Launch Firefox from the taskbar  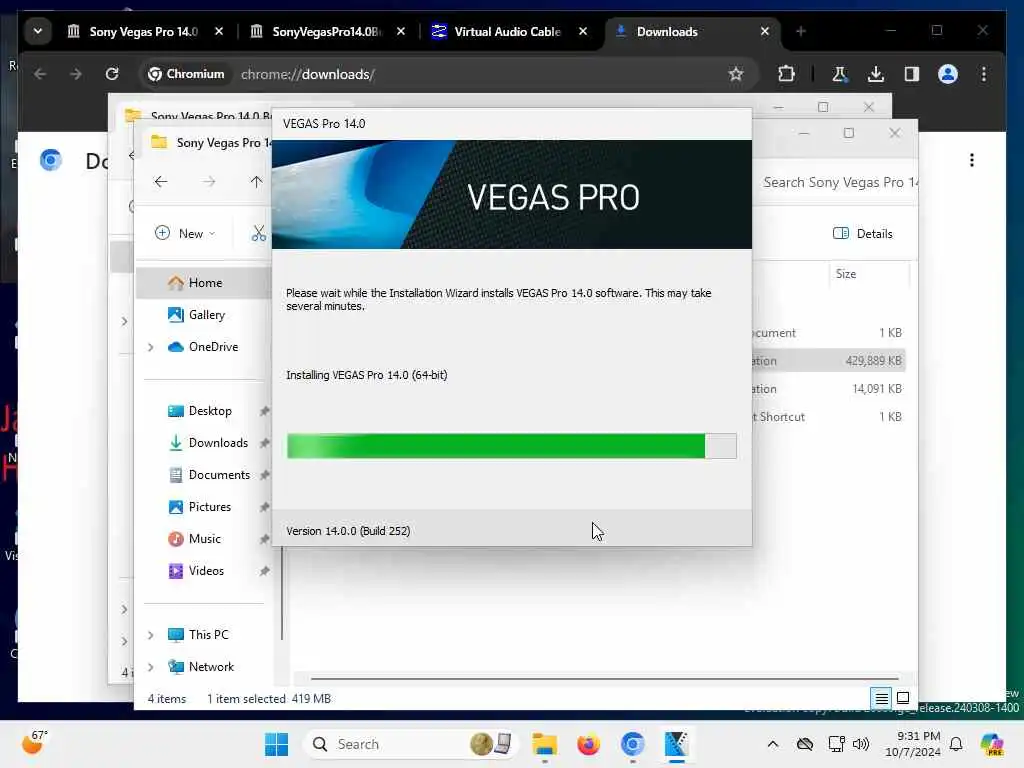tap(588, 744)
